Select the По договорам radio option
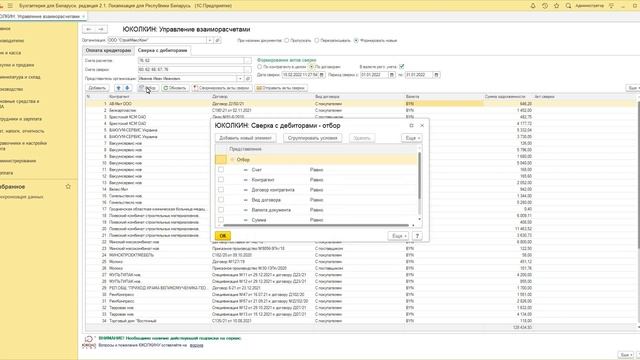Screen dimensions: 640x360 (x=311, y=67)
